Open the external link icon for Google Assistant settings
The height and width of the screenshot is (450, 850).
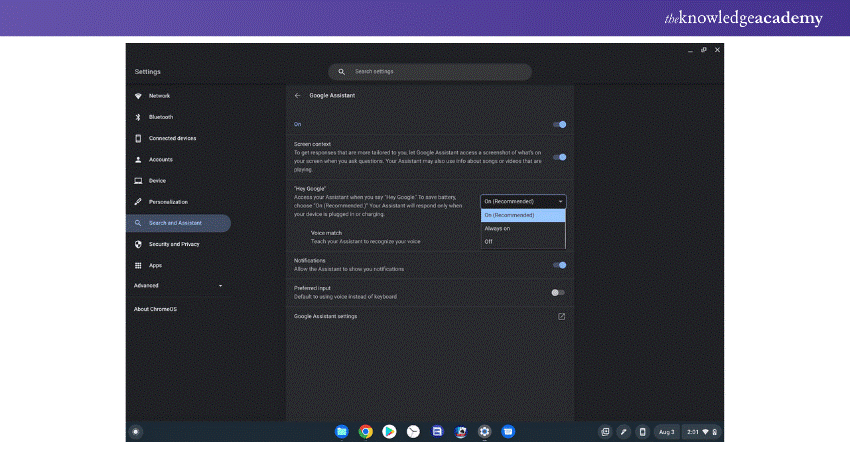(561, 316)
